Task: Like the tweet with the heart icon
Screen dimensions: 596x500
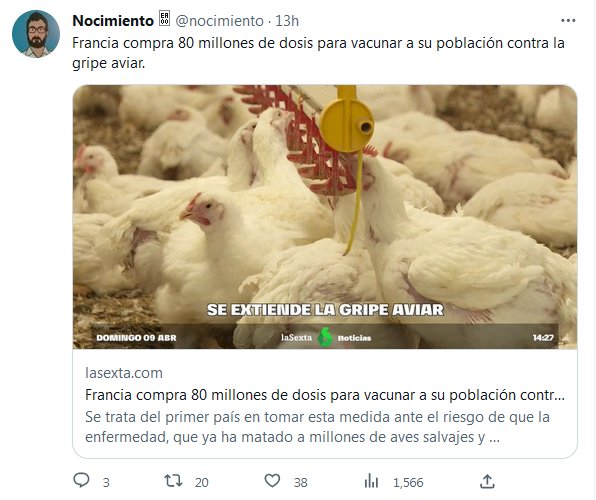Action: click(272, 481)
